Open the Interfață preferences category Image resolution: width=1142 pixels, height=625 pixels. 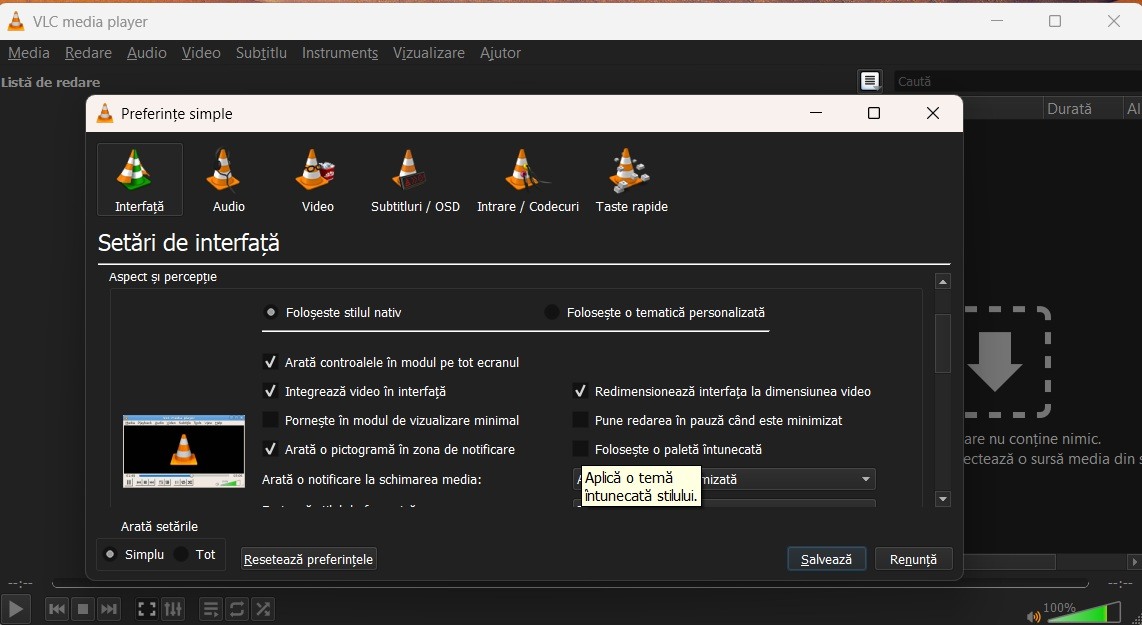(x=139, y=180)
